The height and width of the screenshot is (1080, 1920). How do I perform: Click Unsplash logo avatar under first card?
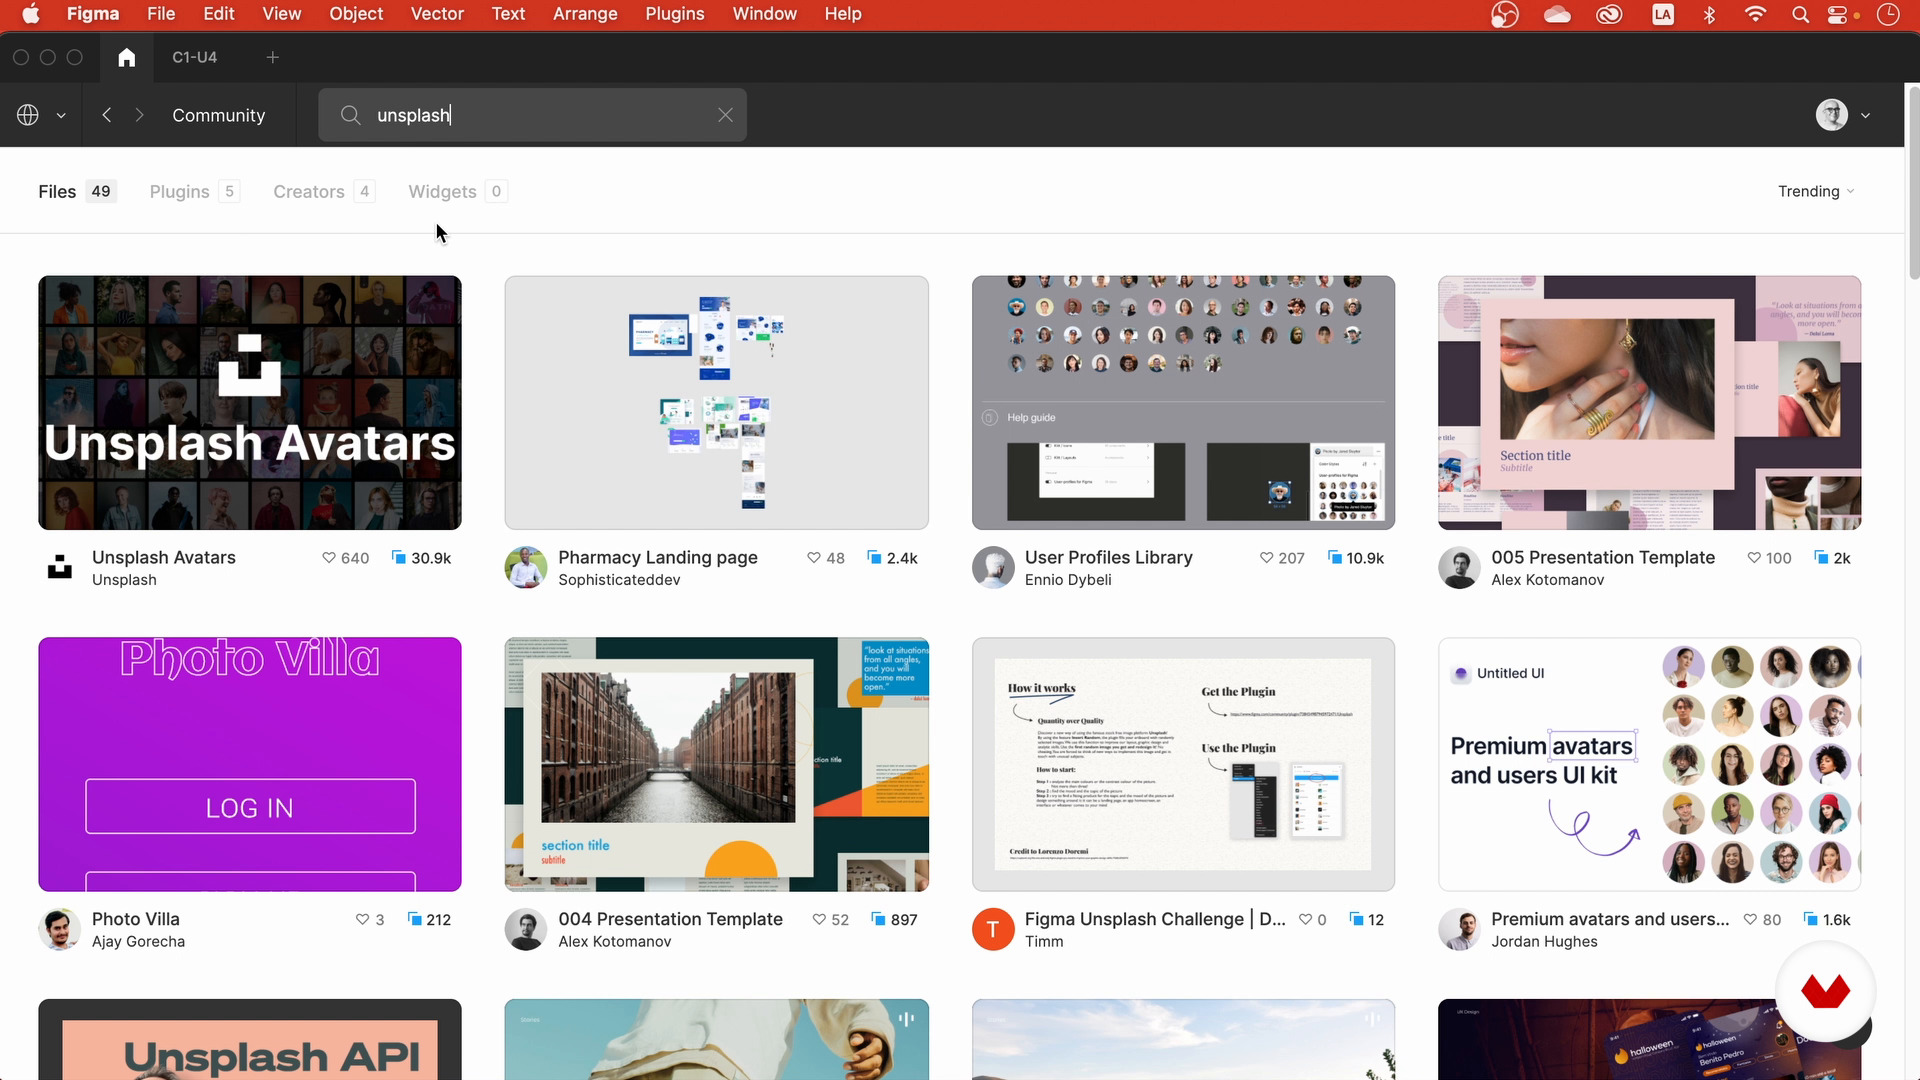[x=60, y=568]
